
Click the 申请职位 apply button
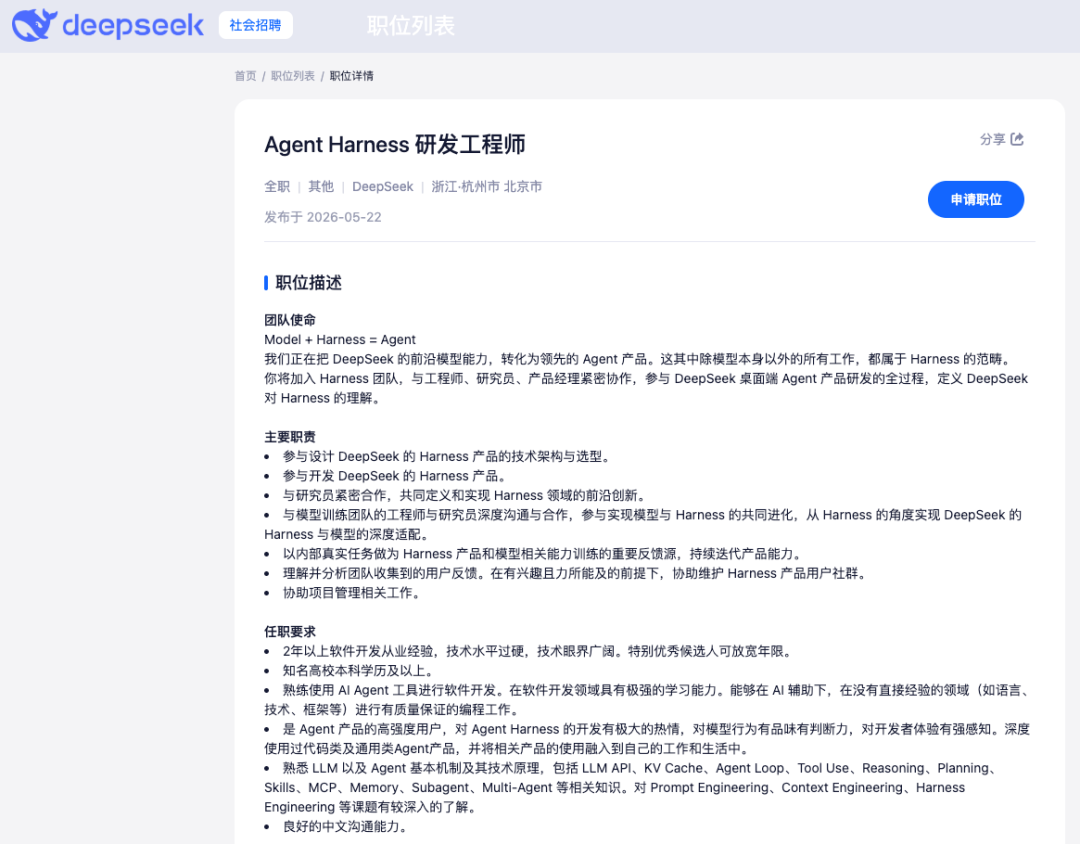(975, 200)
